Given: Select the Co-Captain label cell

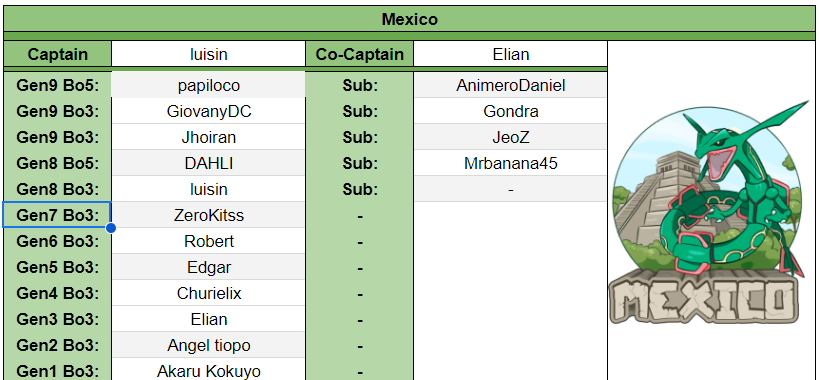Looking at the screenshot, I should coord(360,54).
